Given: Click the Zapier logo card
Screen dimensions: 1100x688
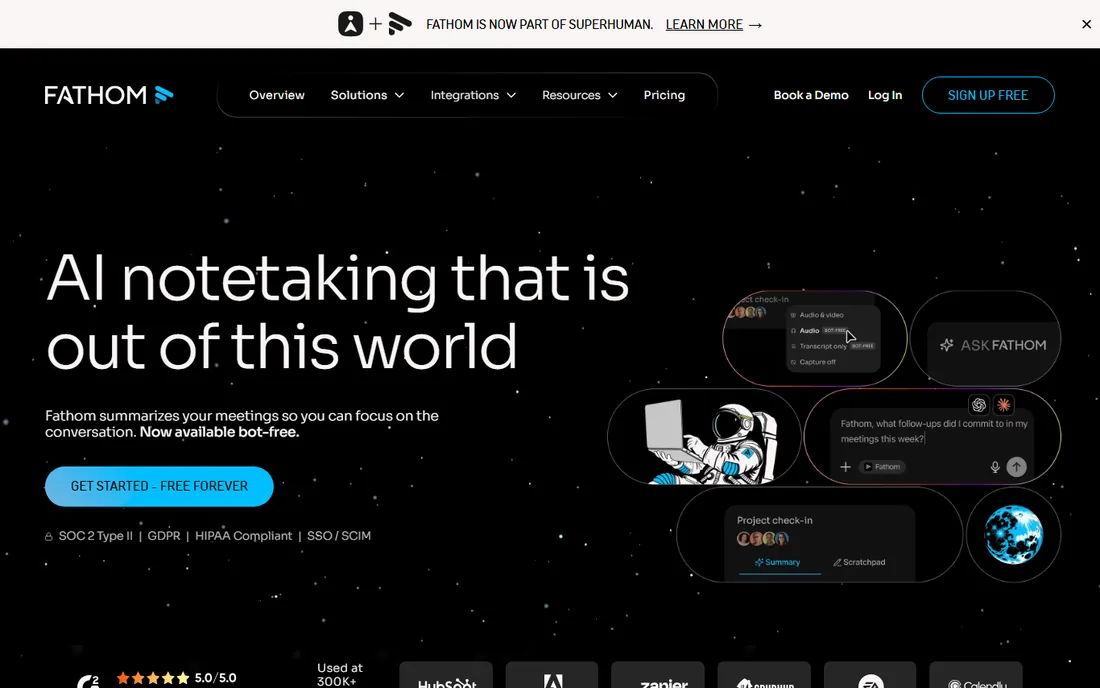Looking at the screenshot, I should [x=658, y=675].
